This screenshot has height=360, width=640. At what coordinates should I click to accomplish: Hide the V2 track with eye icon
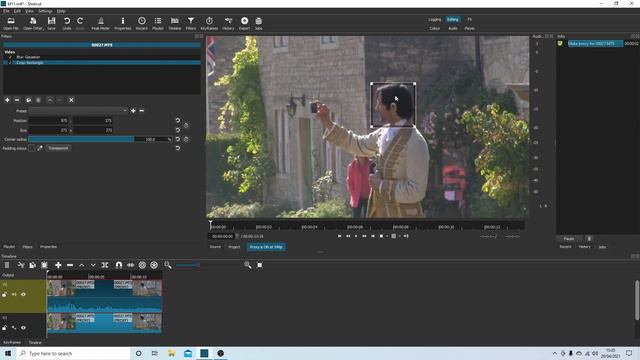pos(23,294)
